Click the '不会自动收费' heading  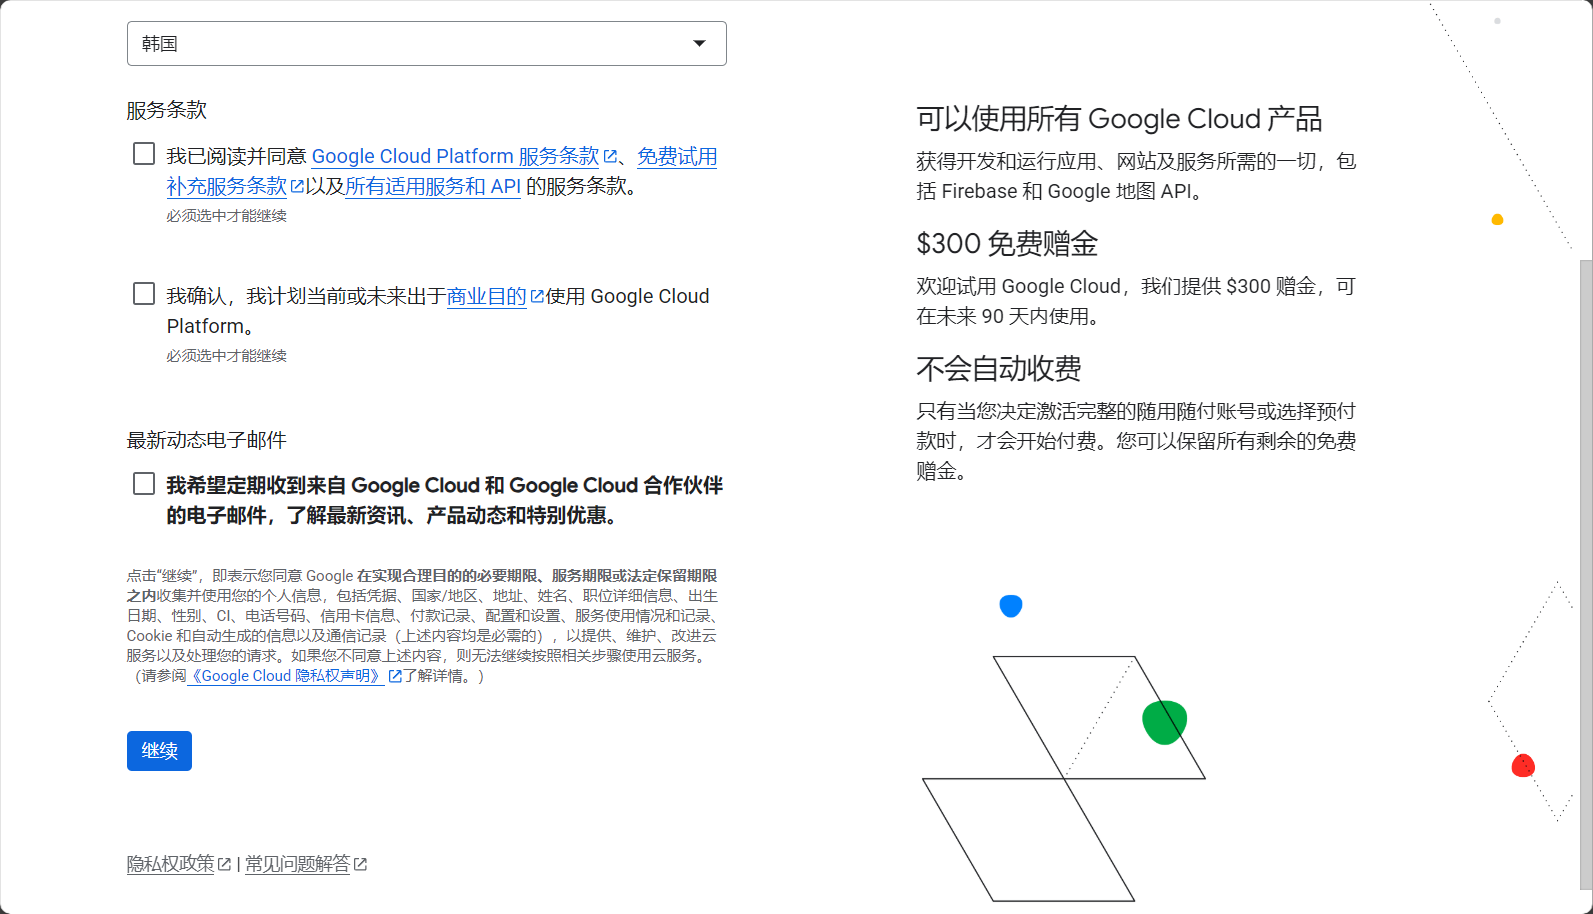[999, 369]
